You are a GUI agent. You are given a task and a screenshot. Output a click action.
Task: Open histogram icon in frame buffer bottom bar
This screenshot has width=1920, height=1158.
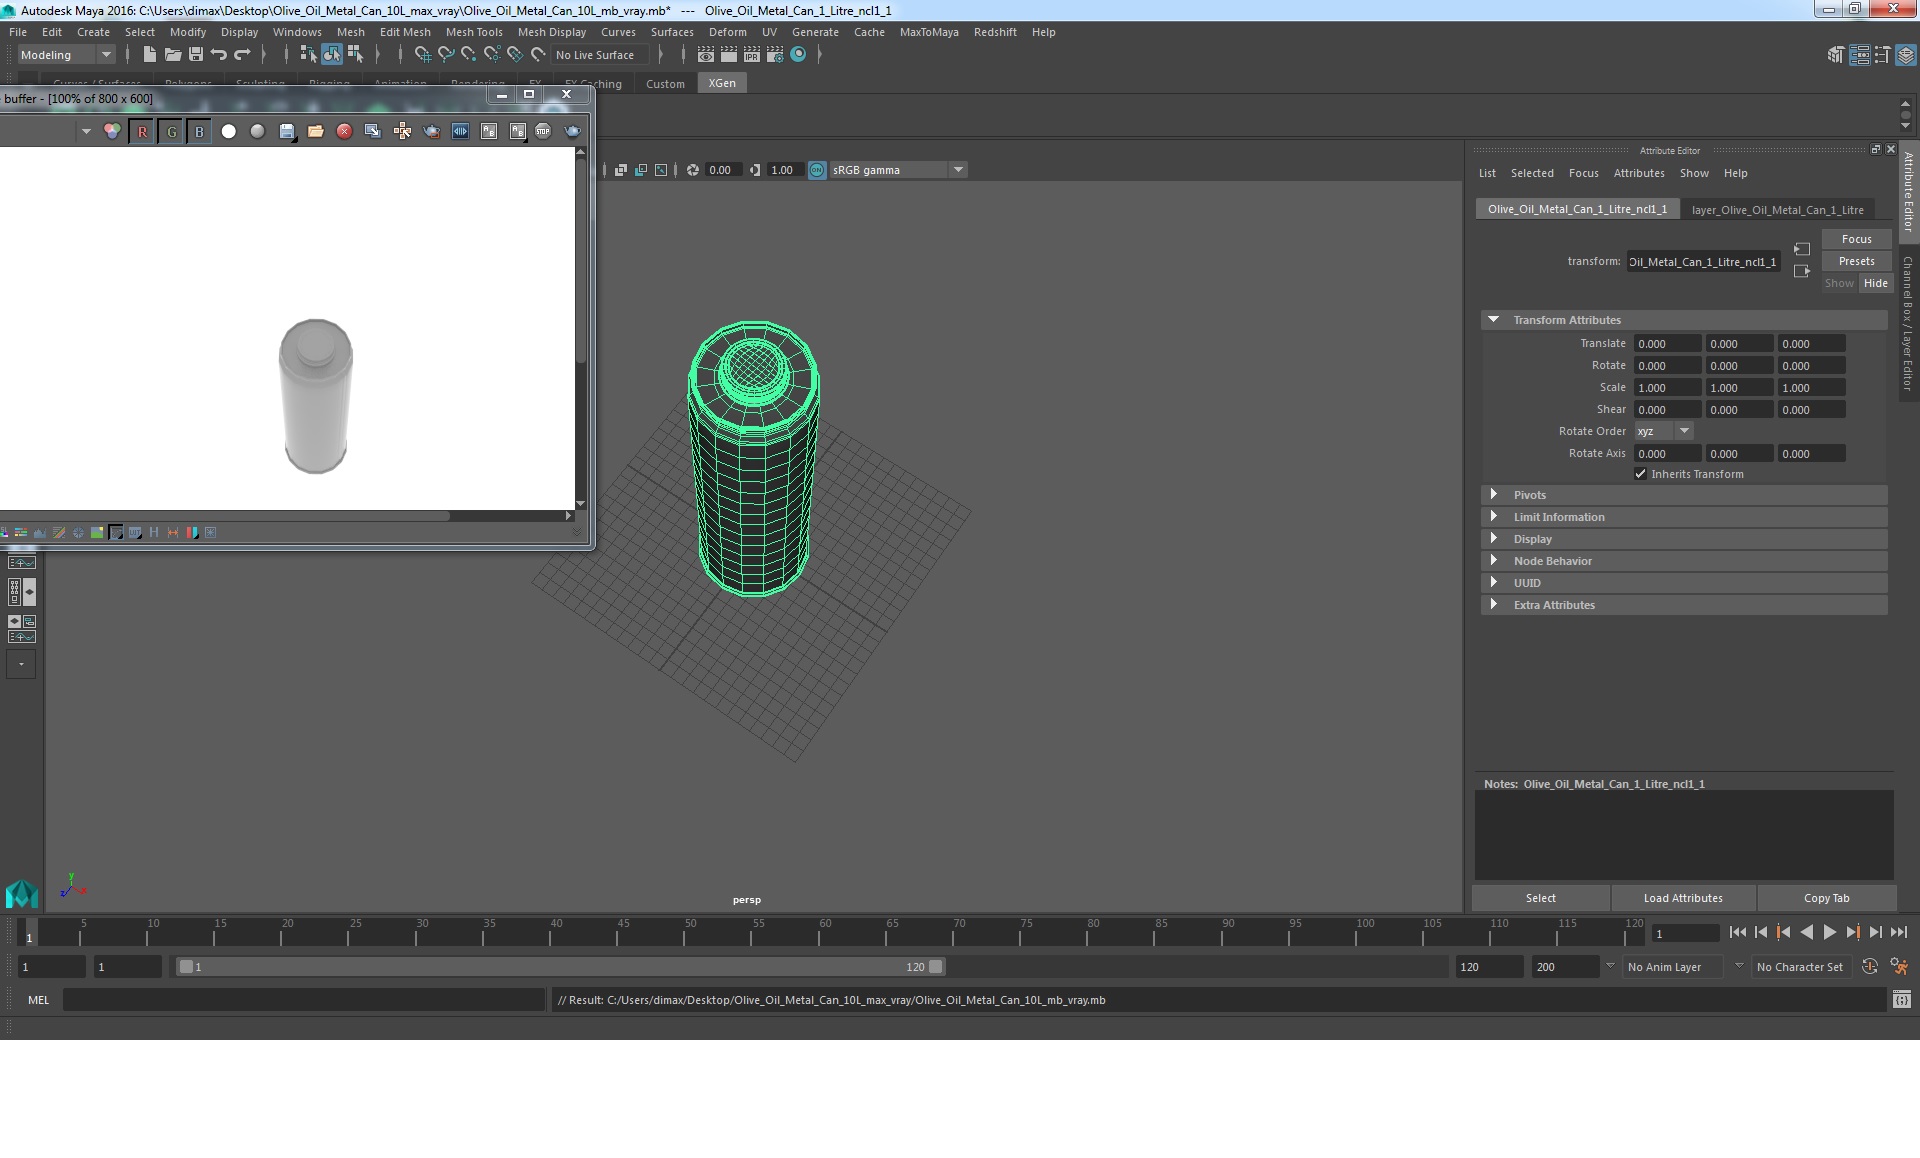pos(40,533)
